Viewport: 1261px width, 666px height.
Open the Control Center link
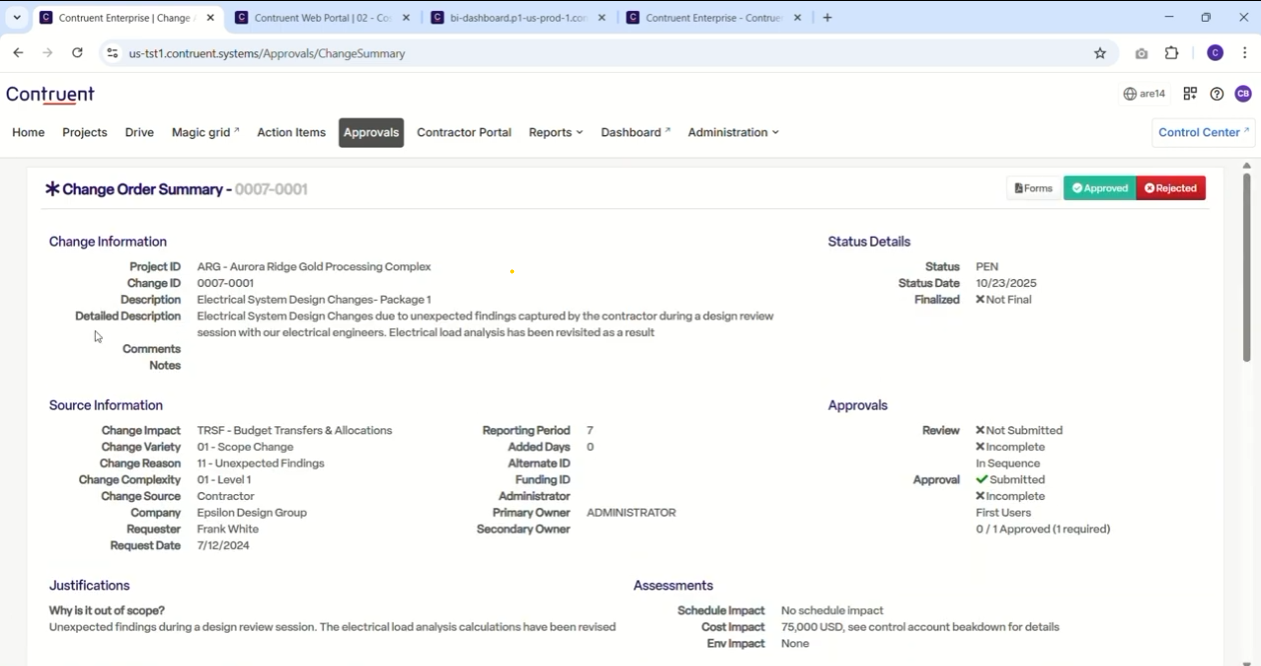[1204, 132]
